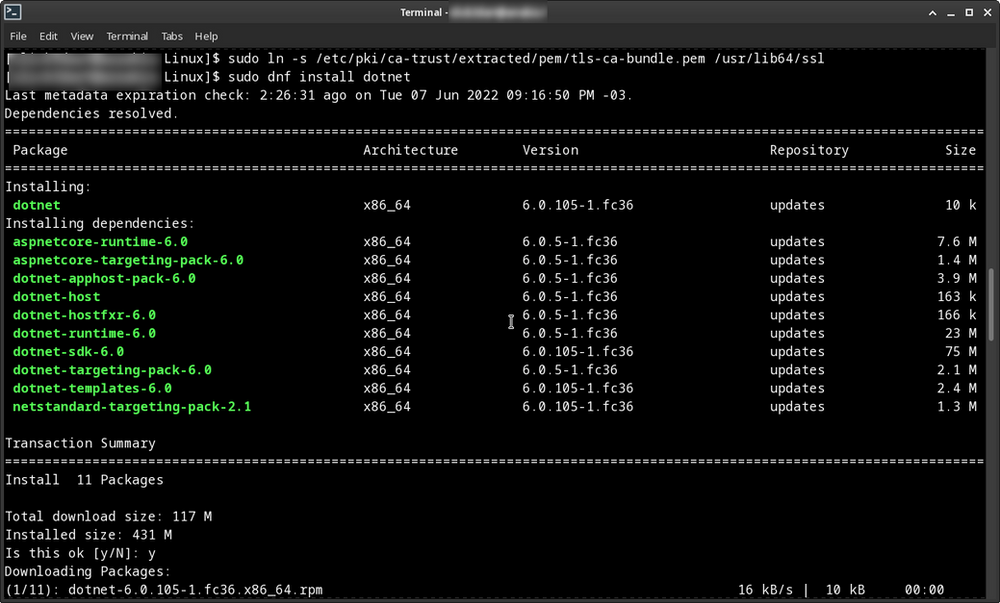This screenshot has height=603, width=1000.
Task: Click the vertical scrollbar thumb
Action: [991, 305]
